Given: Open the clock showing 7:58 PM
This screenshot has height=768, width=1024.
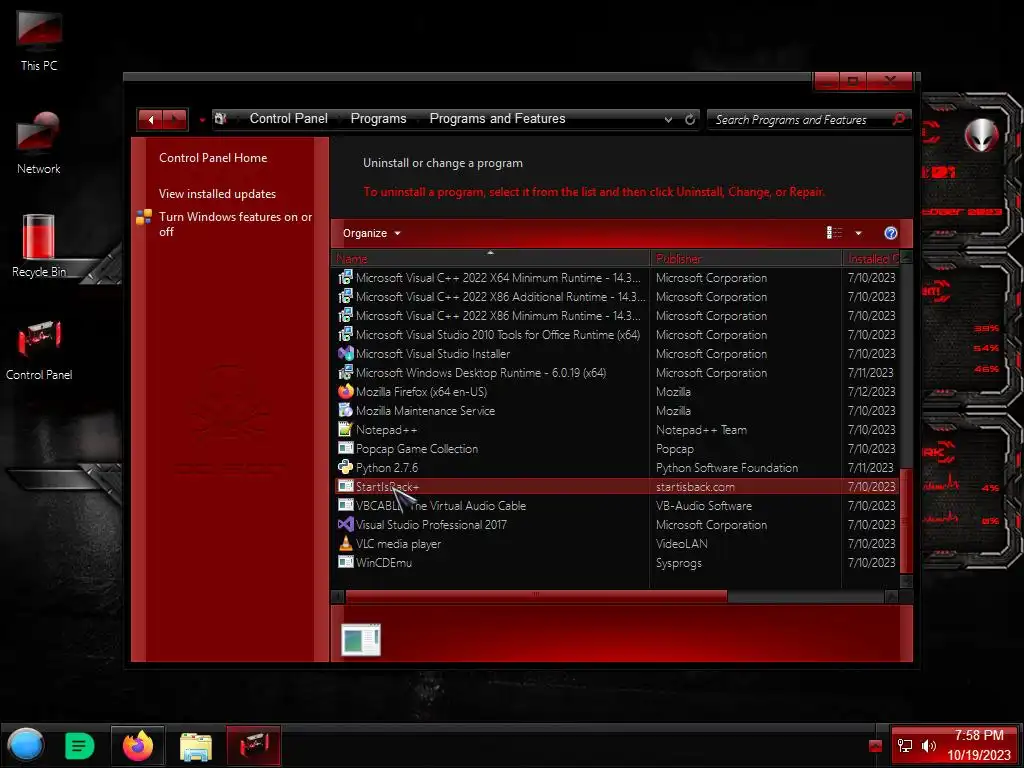Looking at the screenshot, I should point(979,745).
